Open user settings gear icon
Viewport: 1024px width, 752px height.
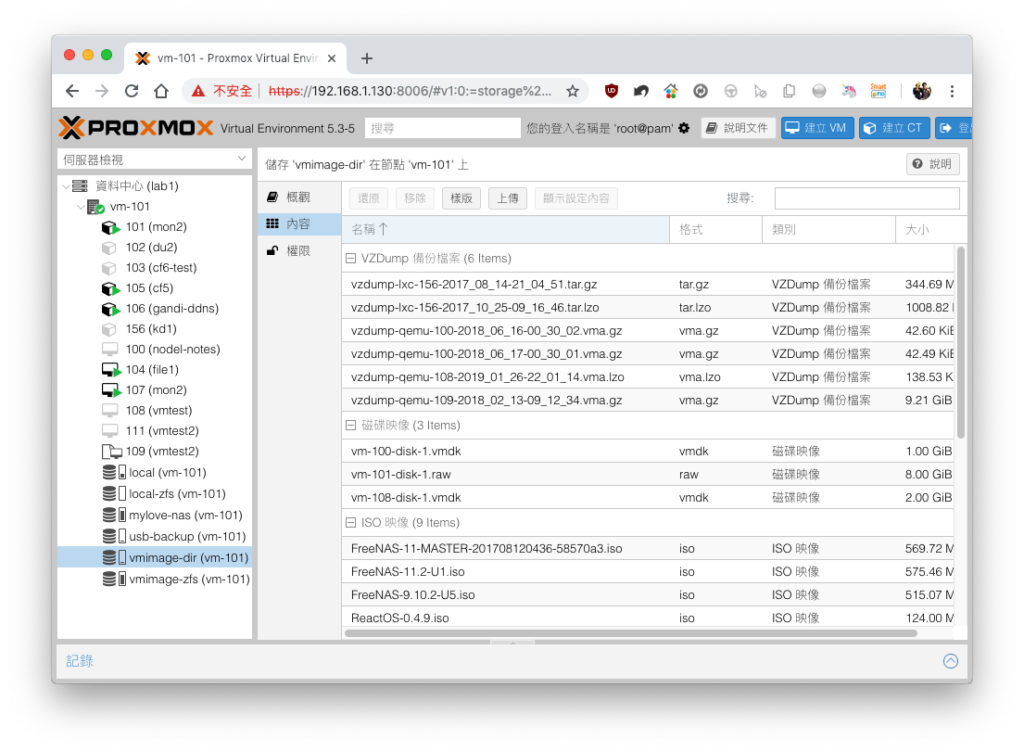684,128
